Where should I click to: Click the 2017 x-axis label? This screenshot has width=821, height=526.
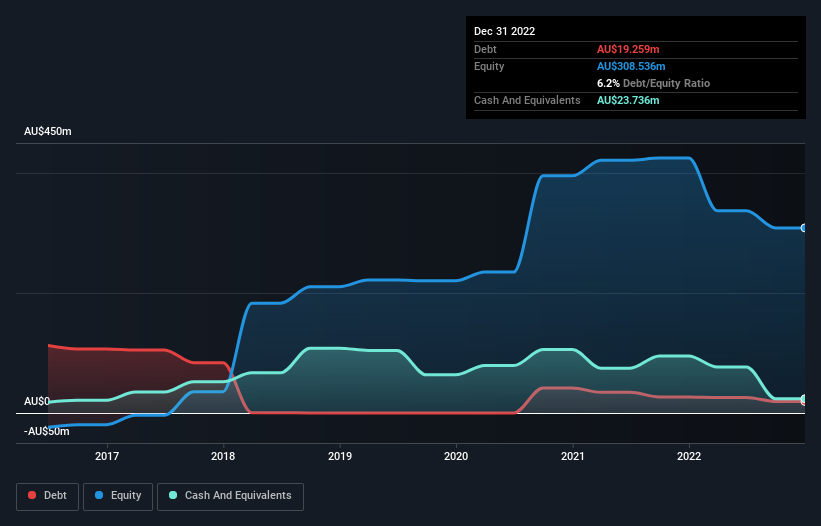coord(107,456)
